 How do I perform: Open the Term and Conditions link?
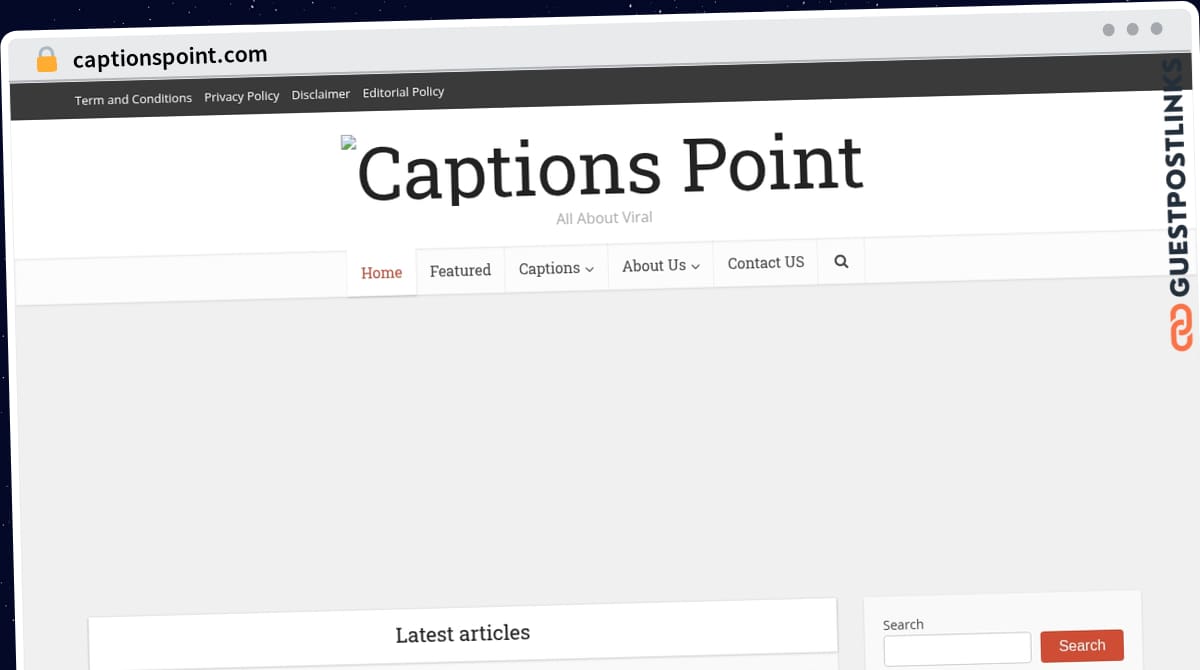(133, 99)
